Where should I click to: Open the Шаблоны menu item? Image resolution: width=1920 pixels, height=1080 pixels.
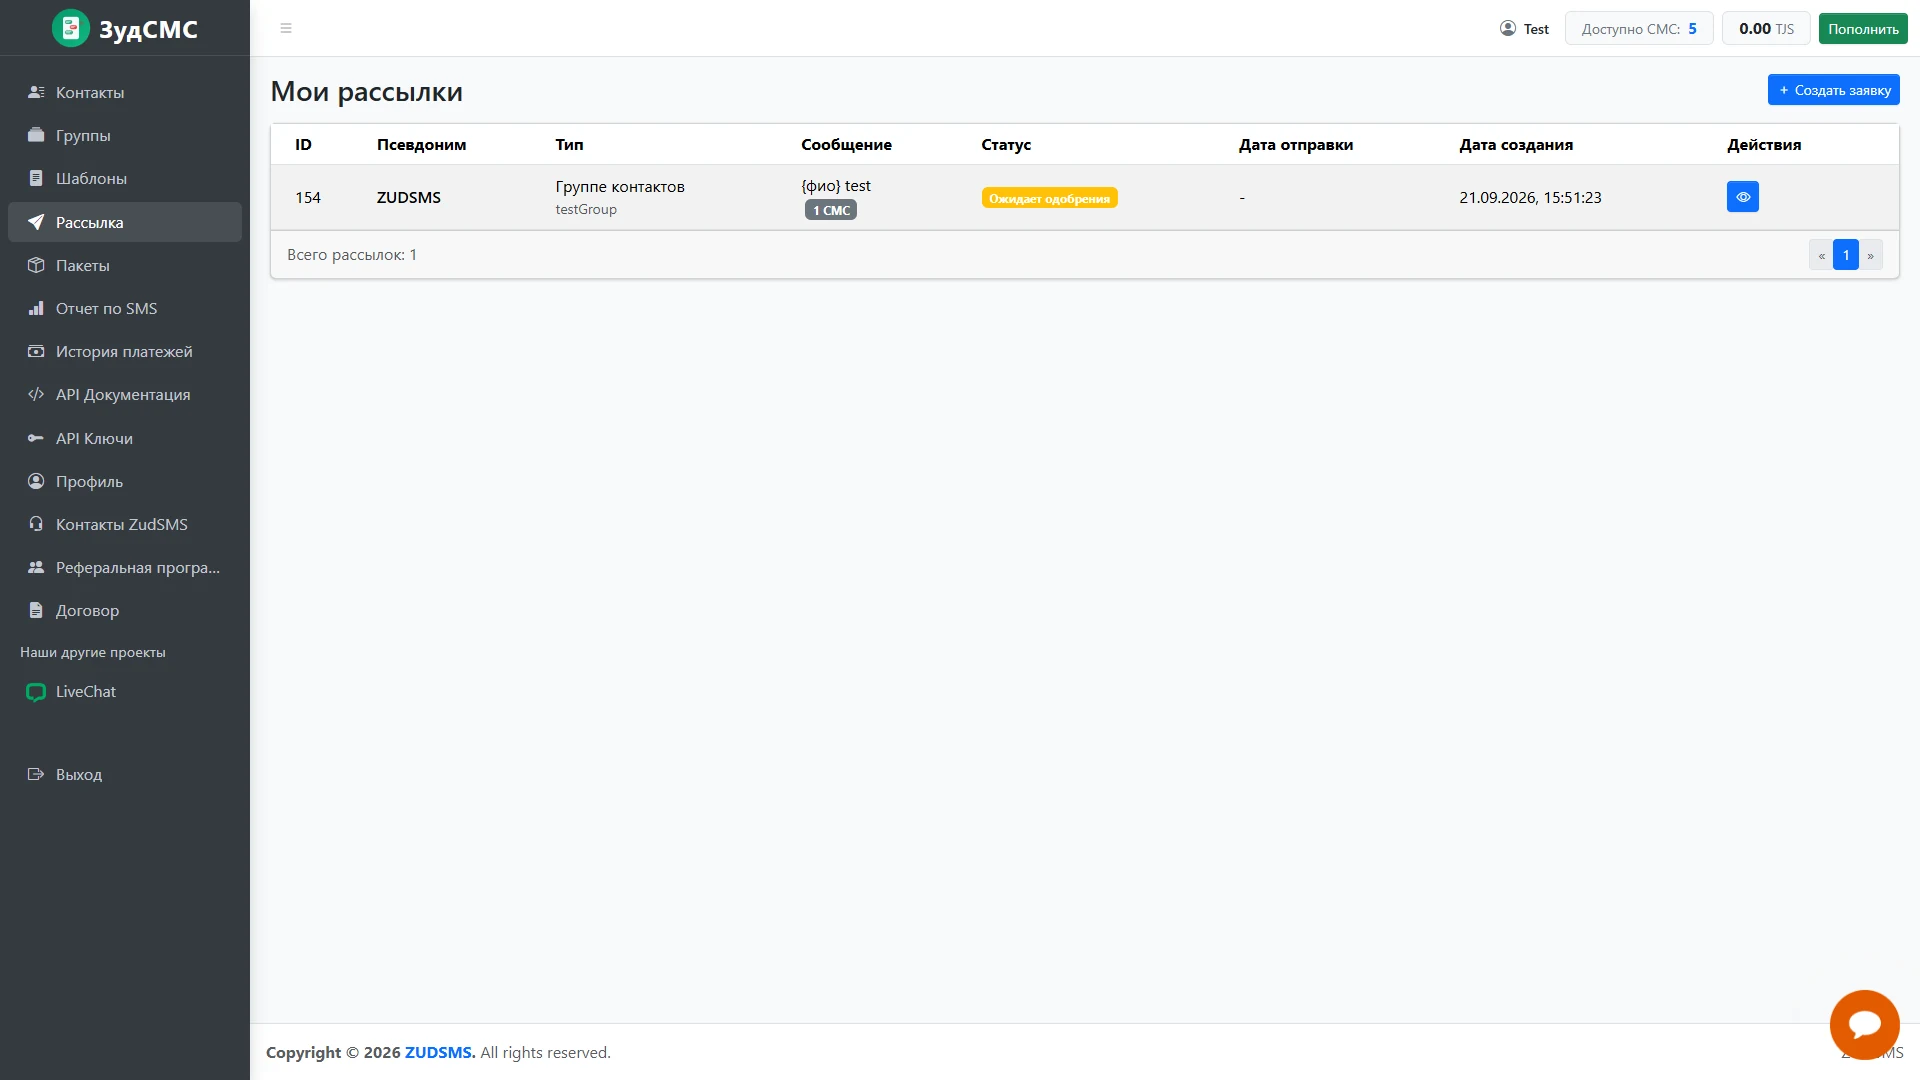125,178
